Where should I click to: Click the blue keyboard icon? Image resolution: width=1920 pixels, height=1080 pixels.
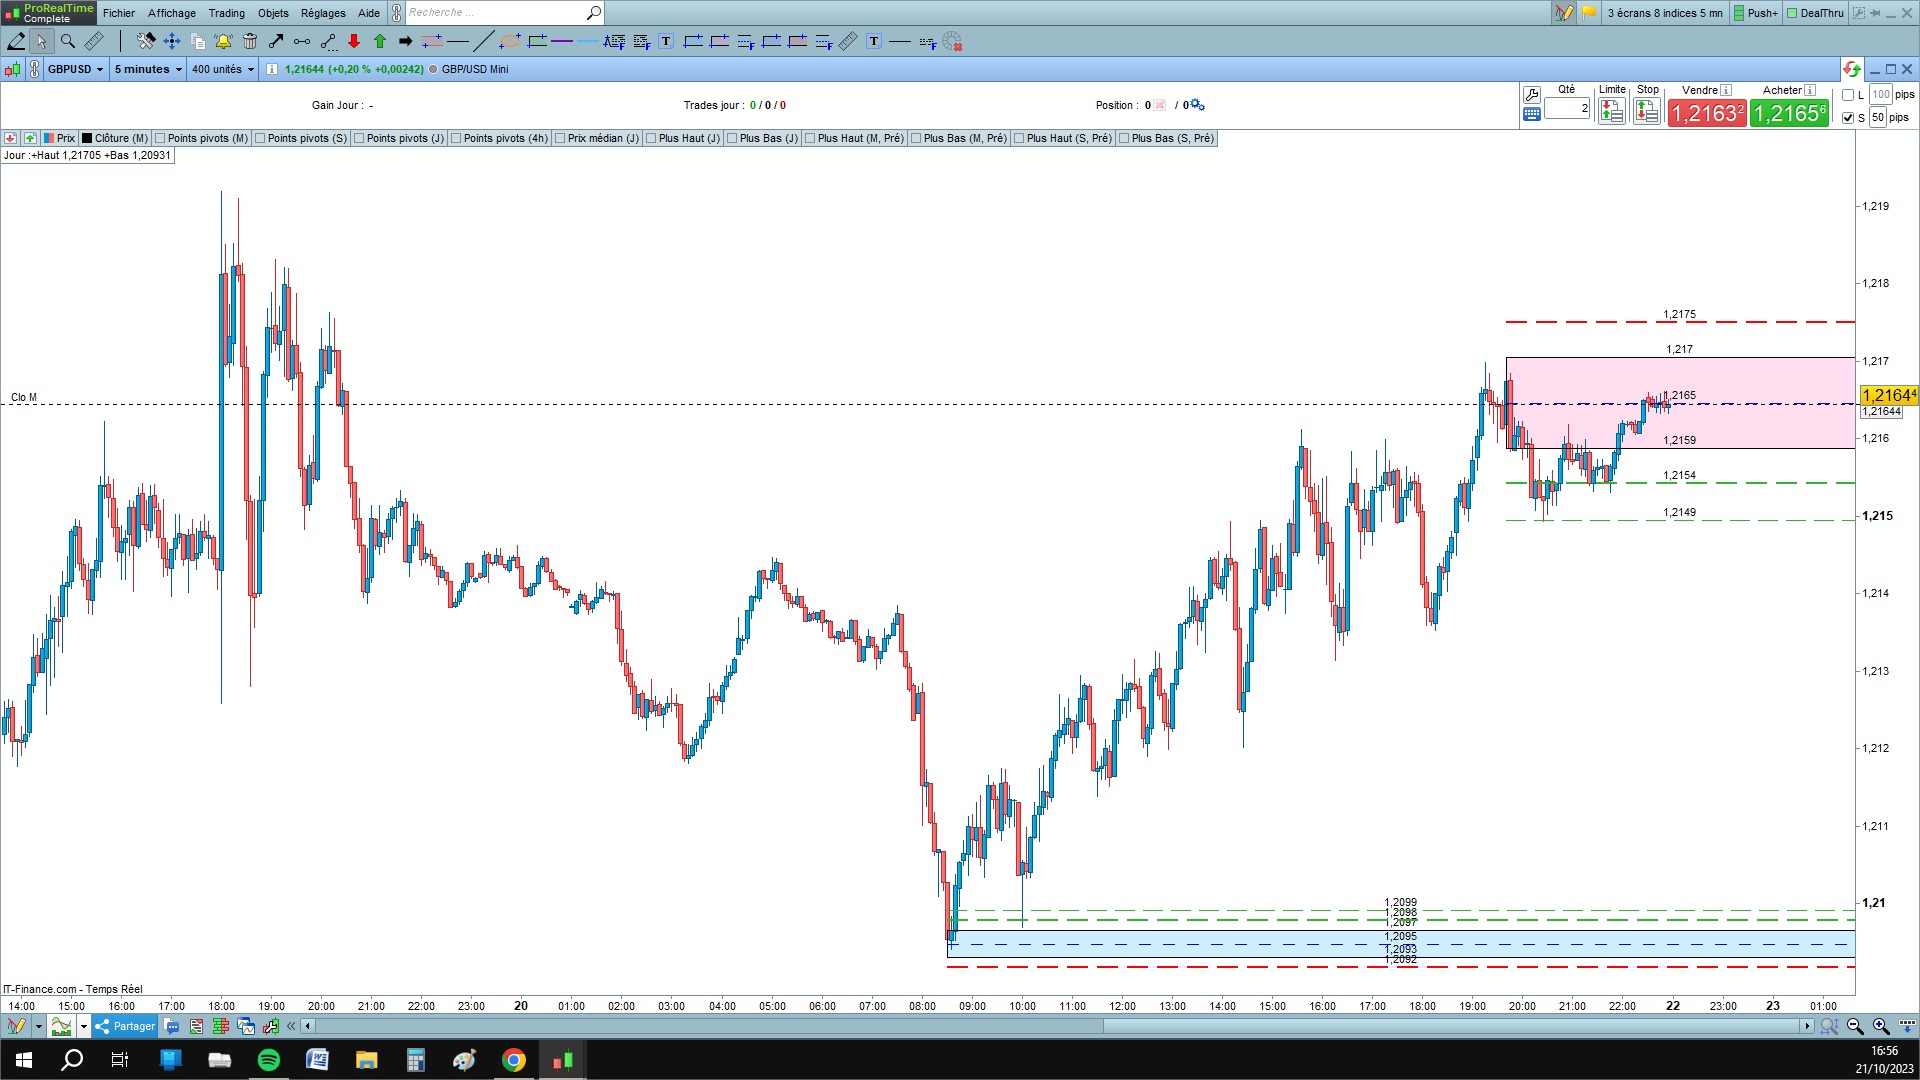pos(1531,114)
